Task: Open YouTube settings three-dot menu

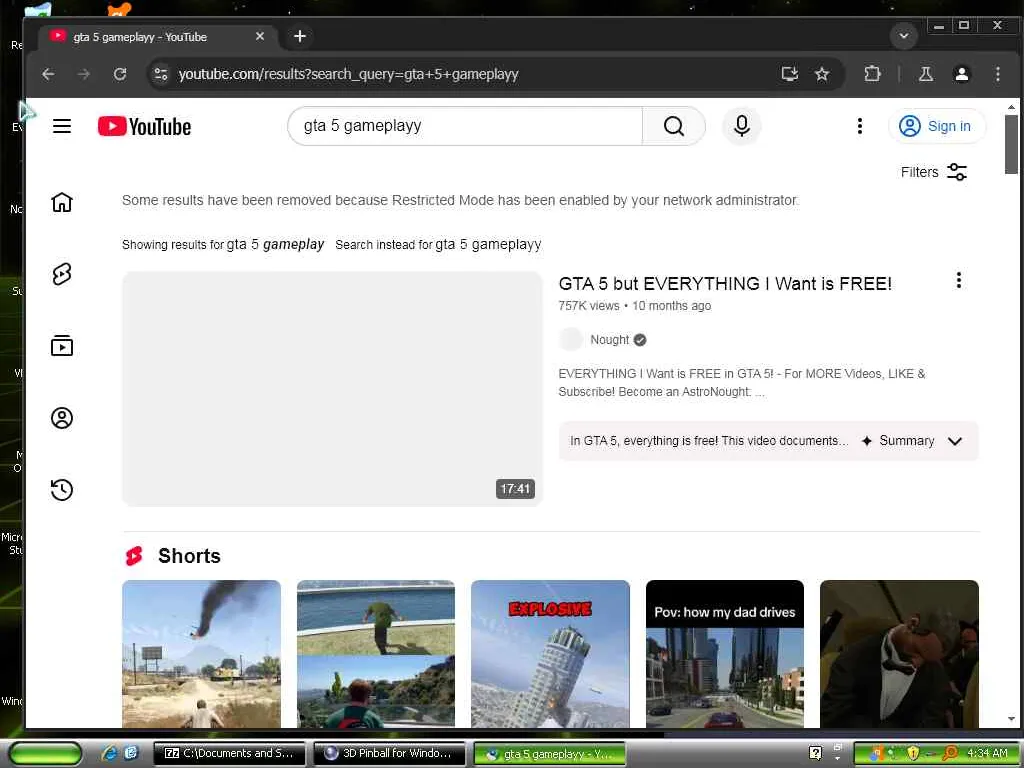Action: [x=859, y=126]
